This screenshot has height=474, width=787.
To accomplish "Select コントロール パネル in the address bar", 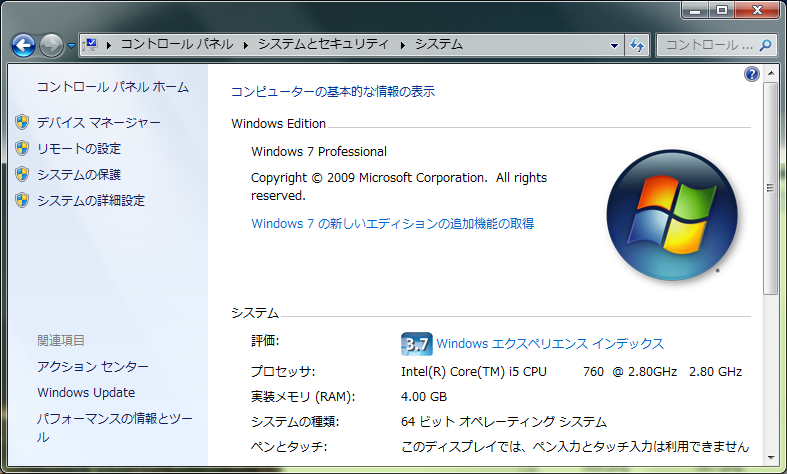I will click(177, 44).
